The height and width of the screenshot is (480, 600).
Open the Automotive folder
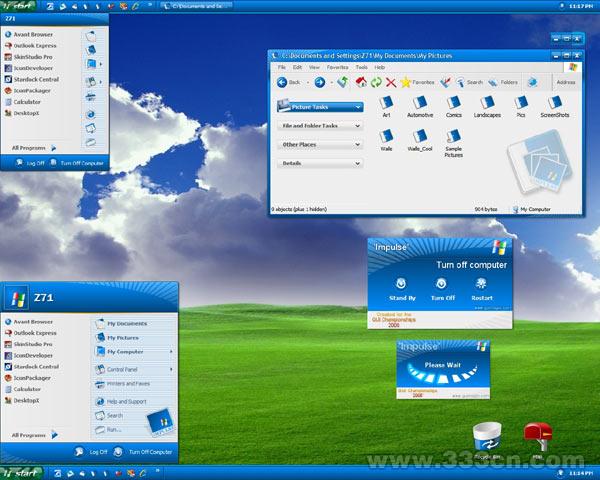pyautogui.click(x=420, y=106)
